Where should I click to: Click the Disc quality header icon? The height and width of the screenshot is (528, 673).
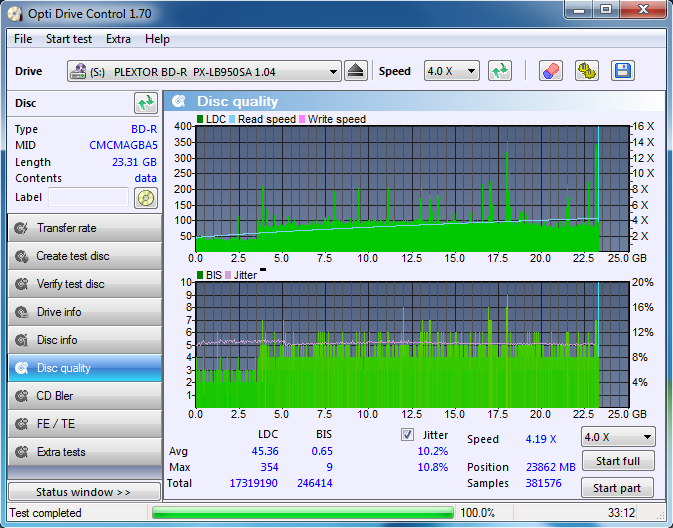[x=179, y=101]
